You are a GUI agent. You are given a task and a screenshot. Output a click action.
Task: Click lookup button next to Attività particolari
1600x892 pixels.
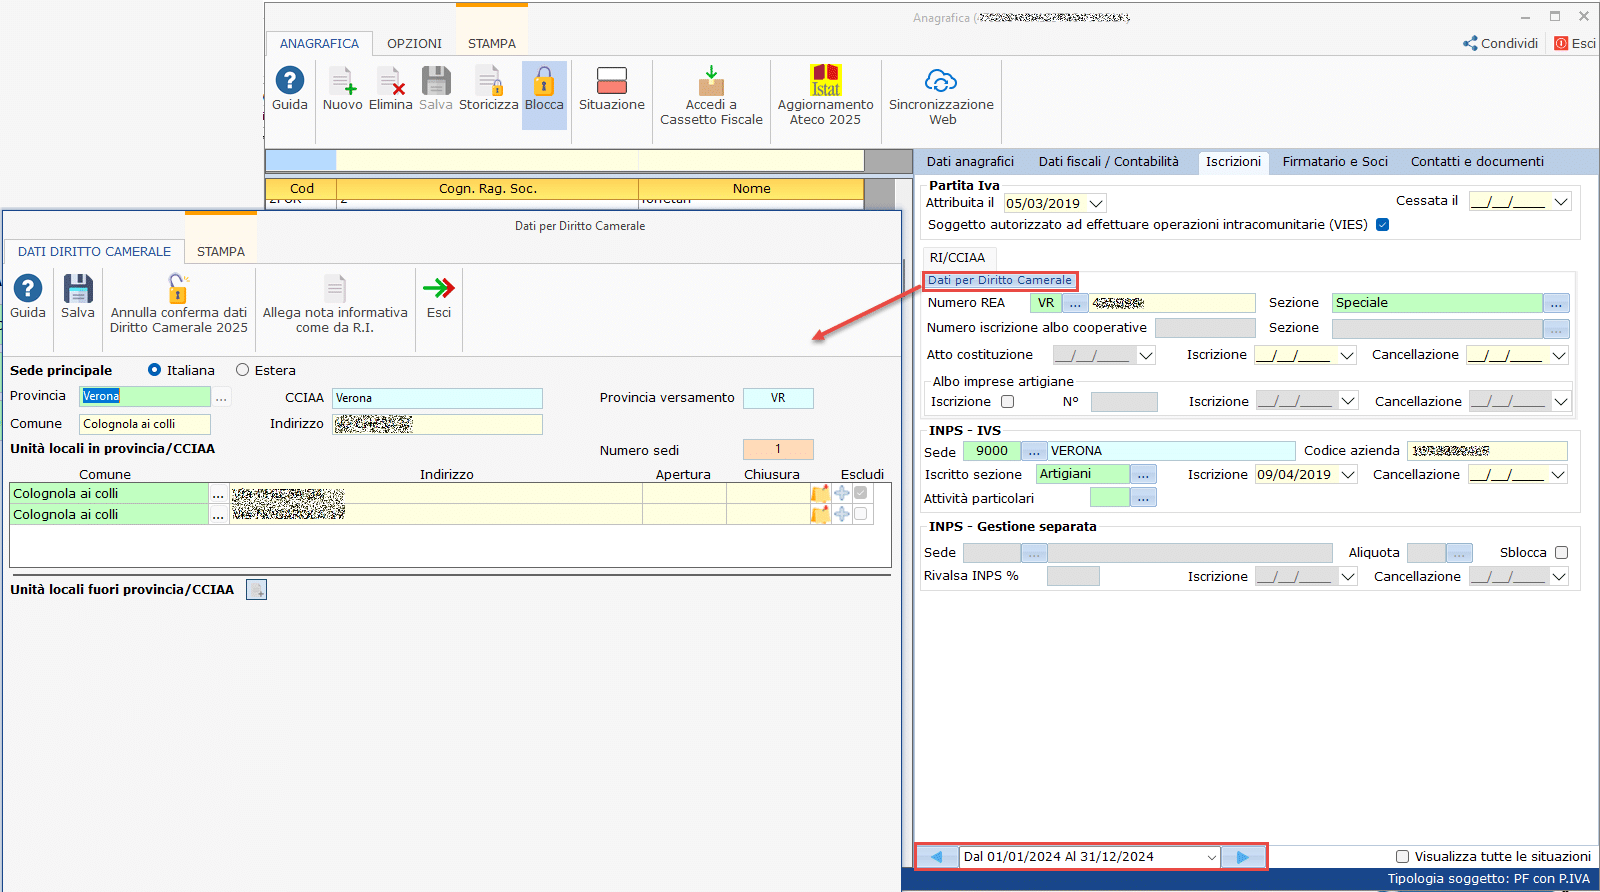1143,498
